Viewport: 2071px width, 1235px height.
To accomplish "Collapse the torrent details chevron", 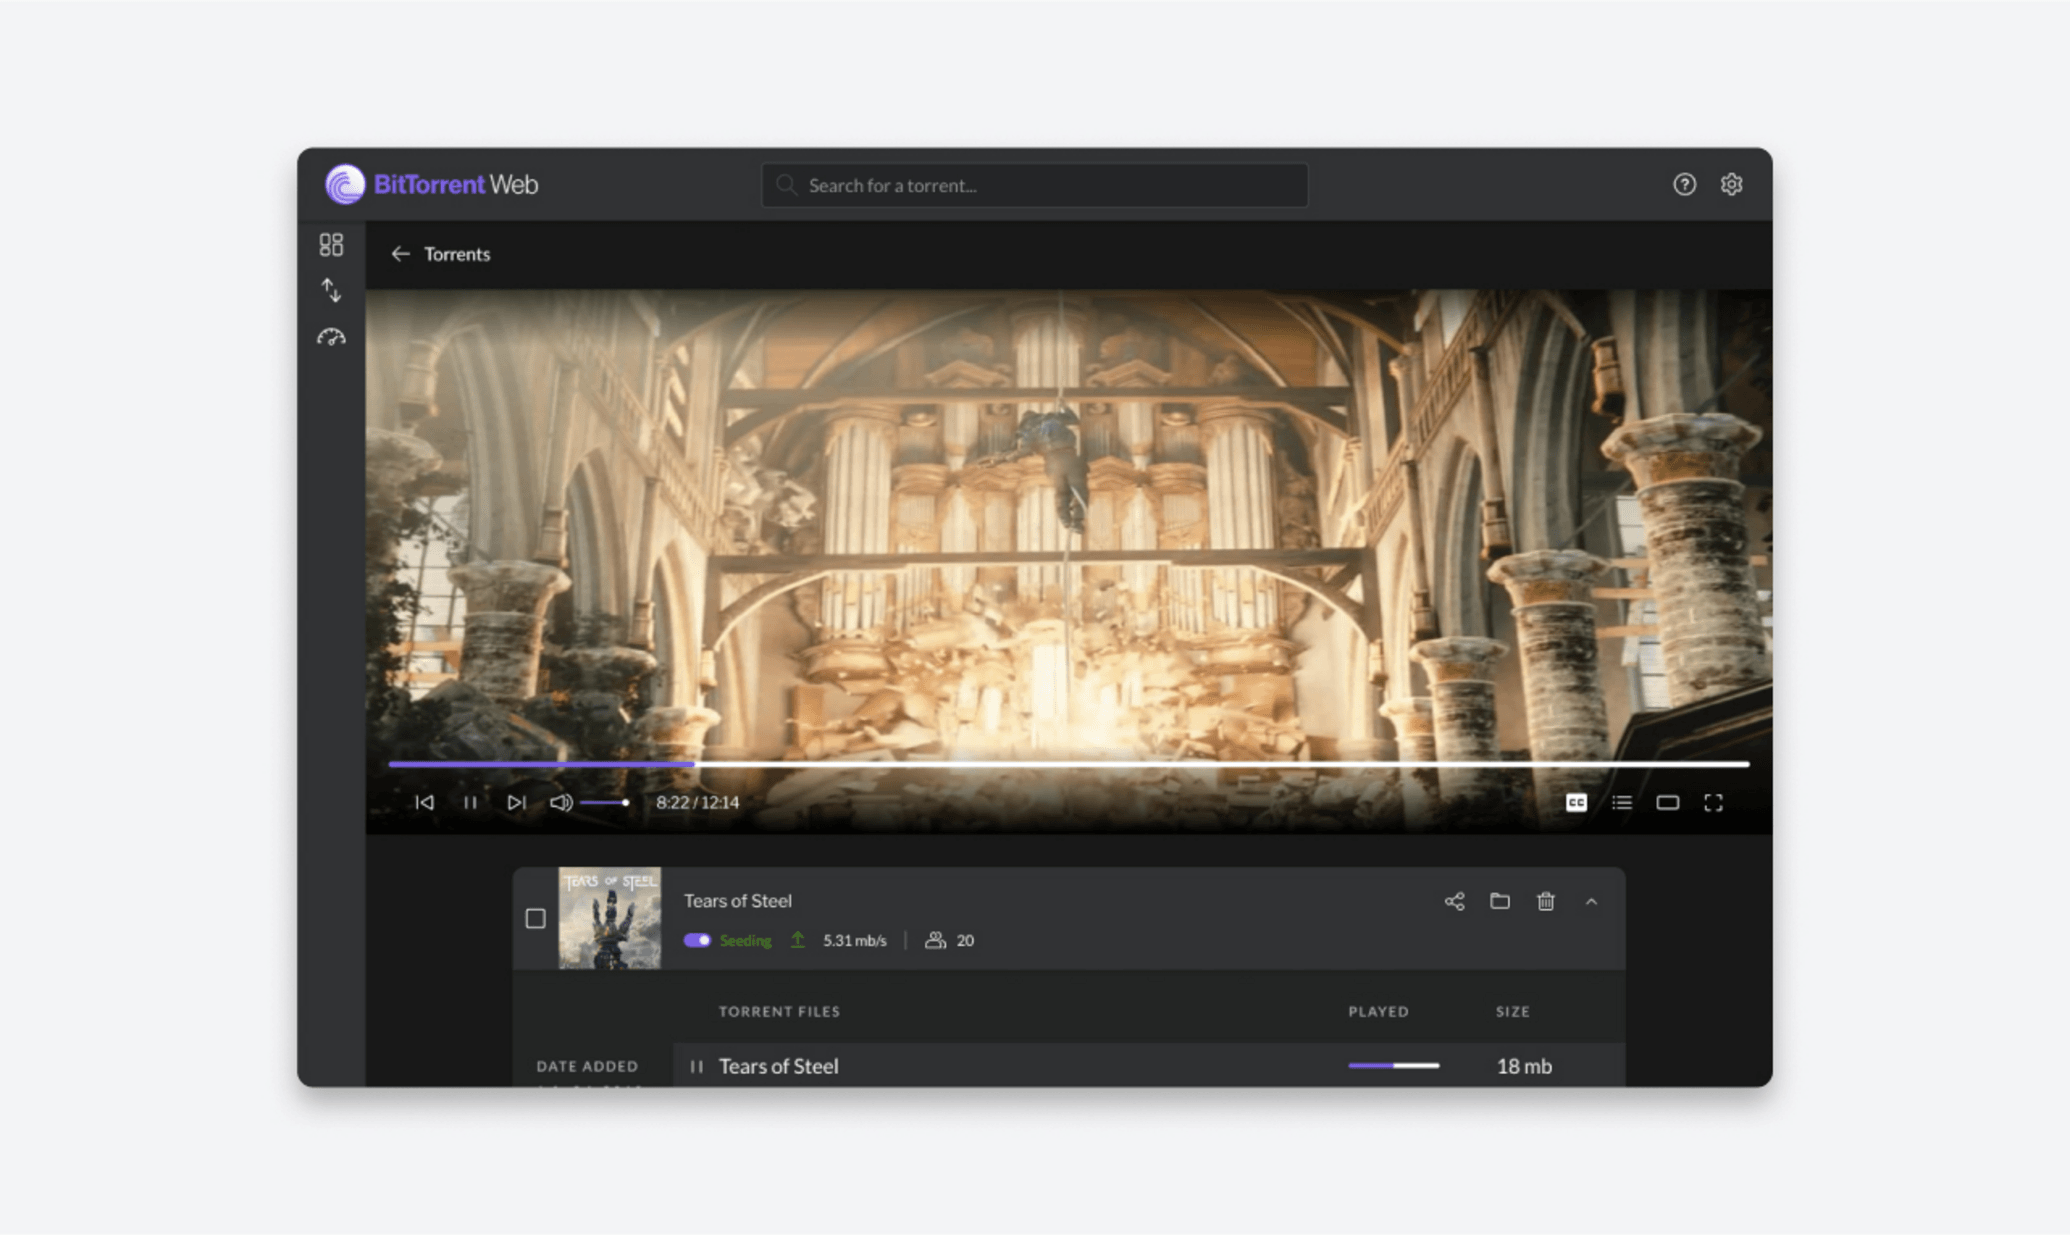I will [1591, 901].
